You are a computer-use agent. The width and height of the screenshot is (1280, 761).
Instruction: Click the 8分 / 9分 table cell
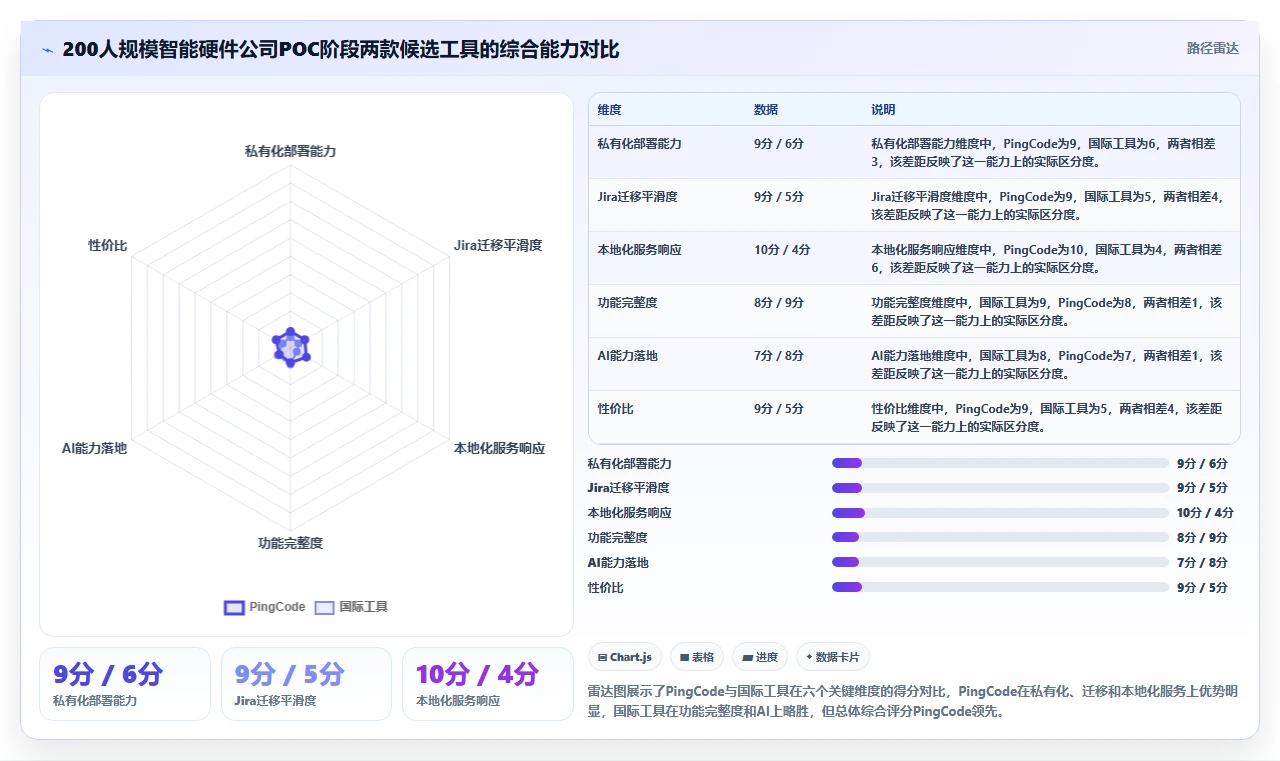pyautogui.click(x=779, y=303)
